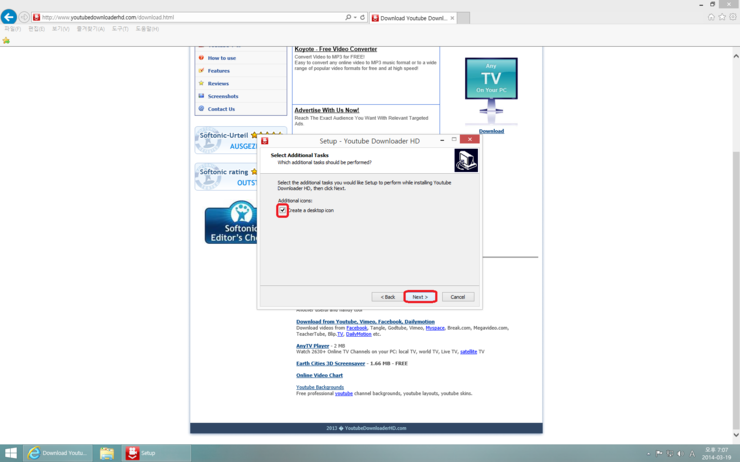Screen dimensions: 740x462
Task: Click the Contact Us sidebar icon
Action: point(202,109)
